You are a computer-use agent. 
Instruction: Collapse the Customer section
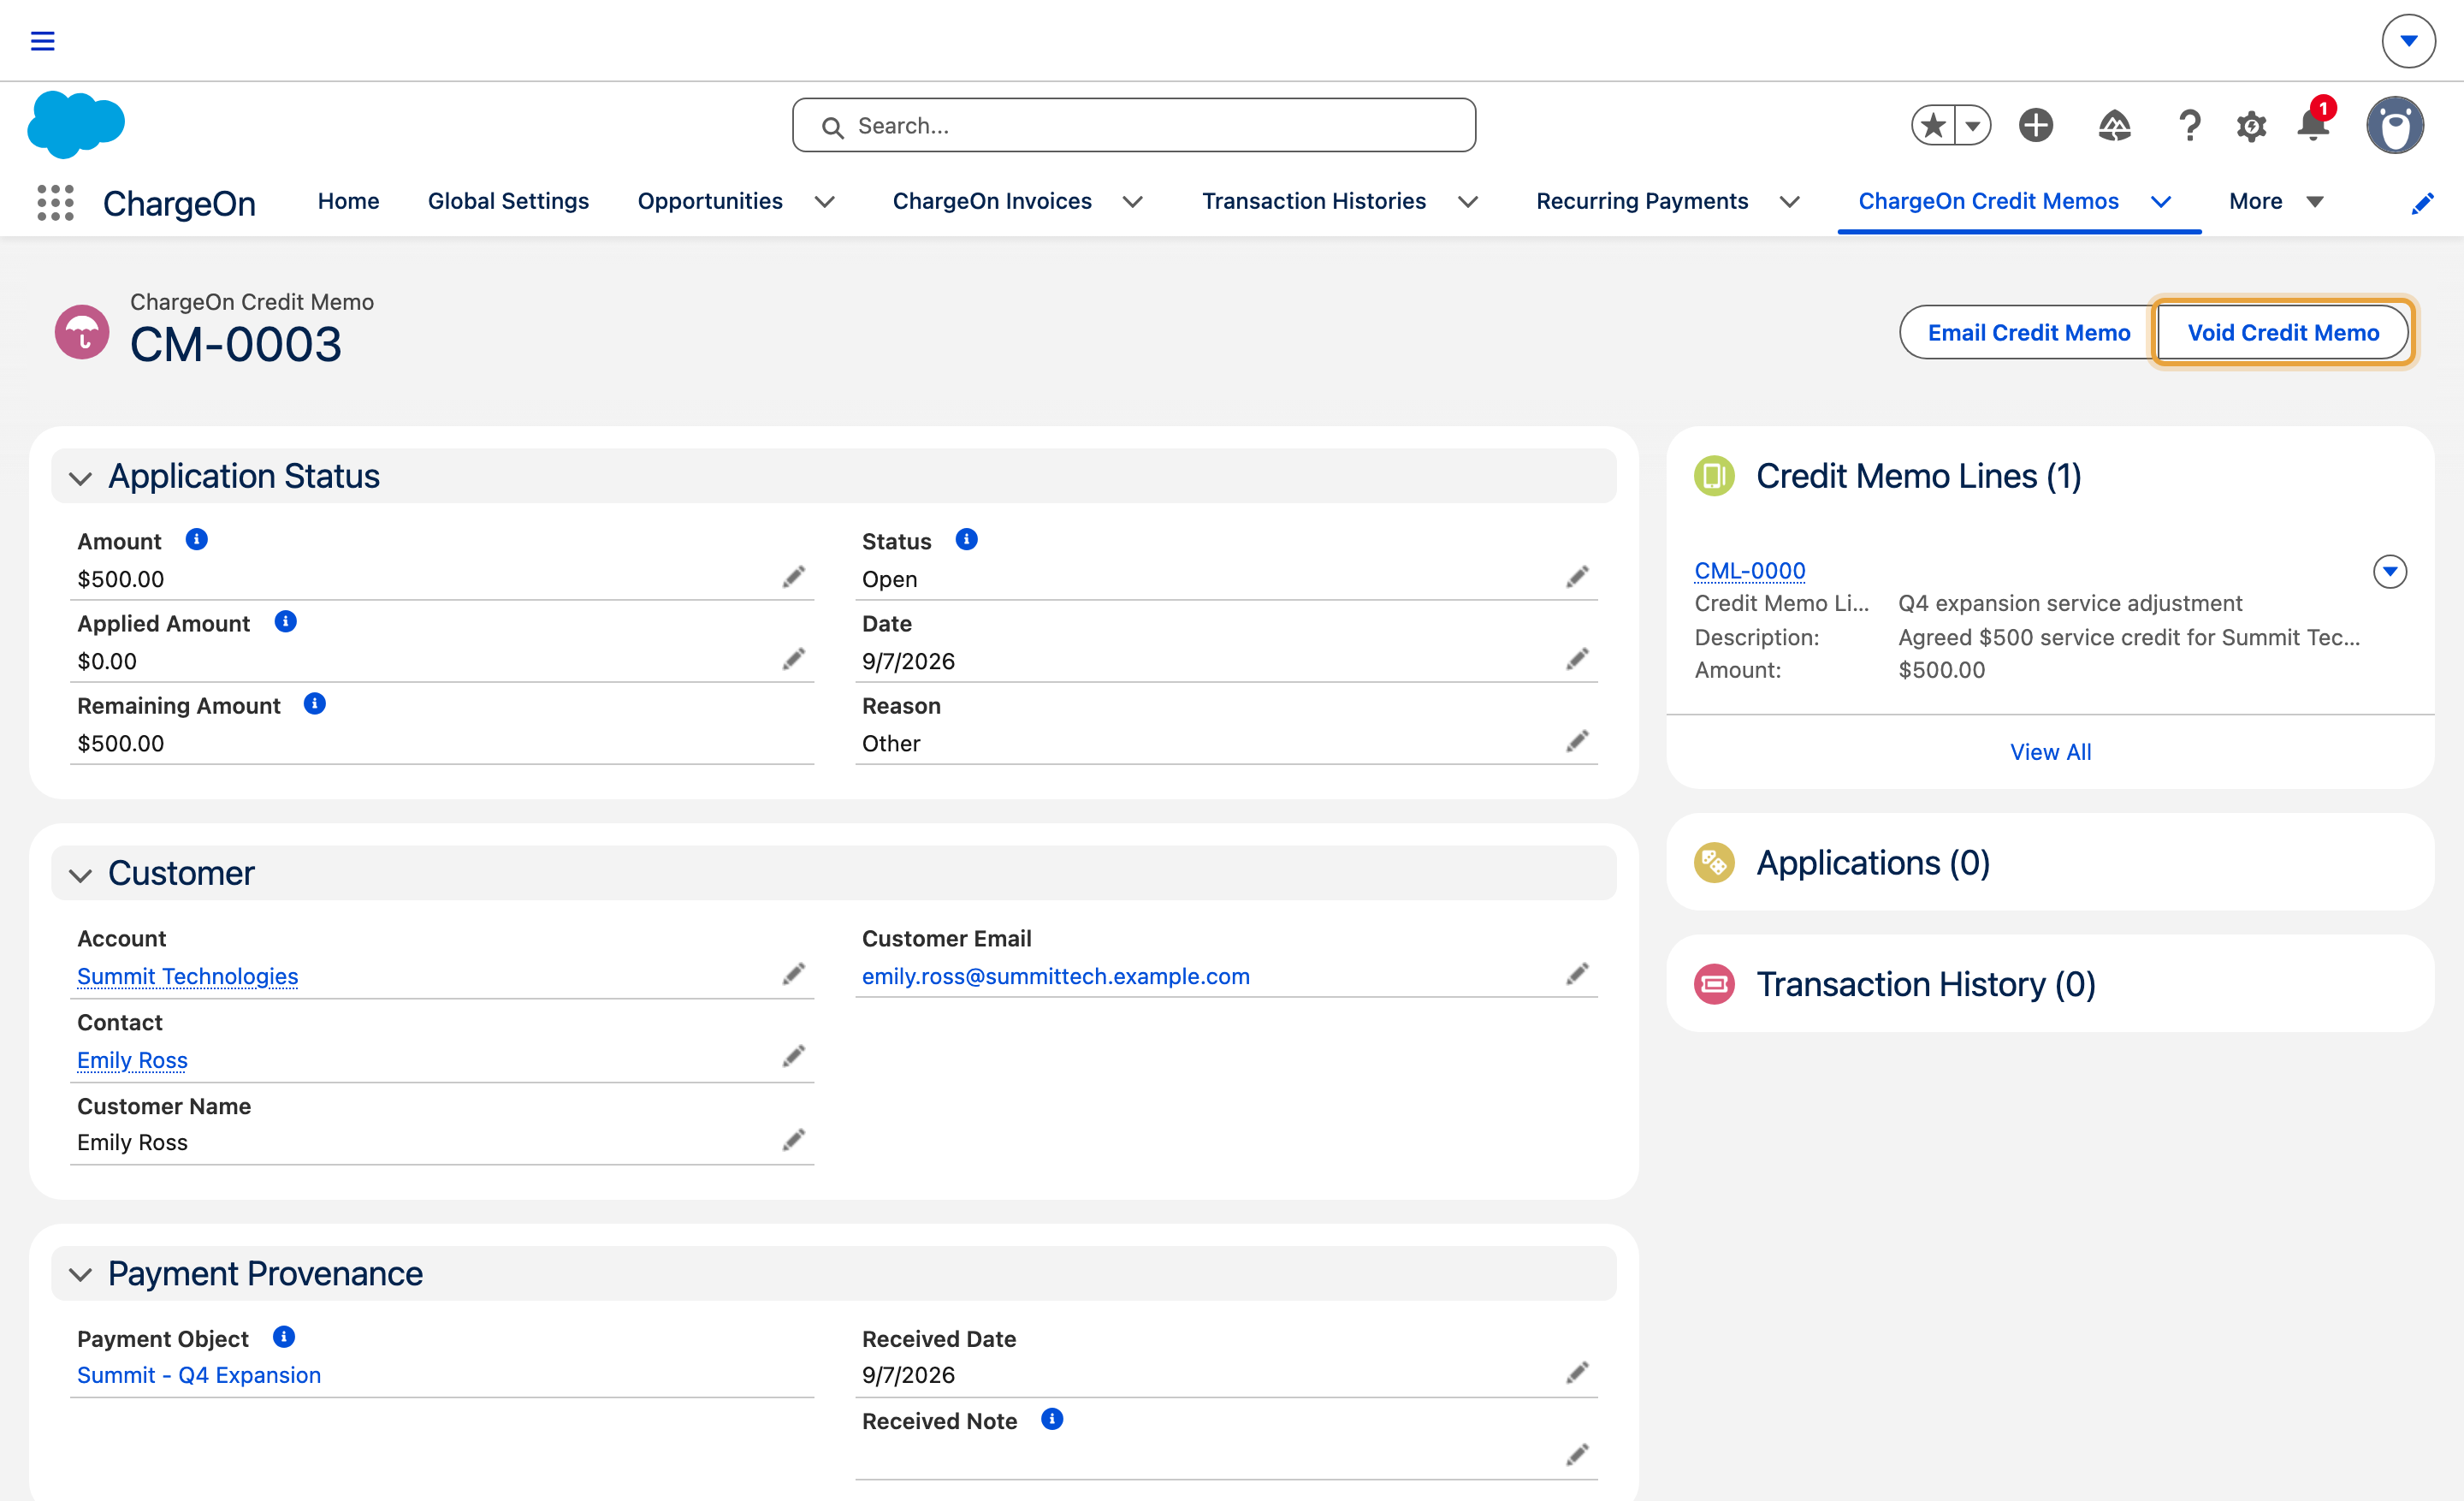click(x=81, y=875)
